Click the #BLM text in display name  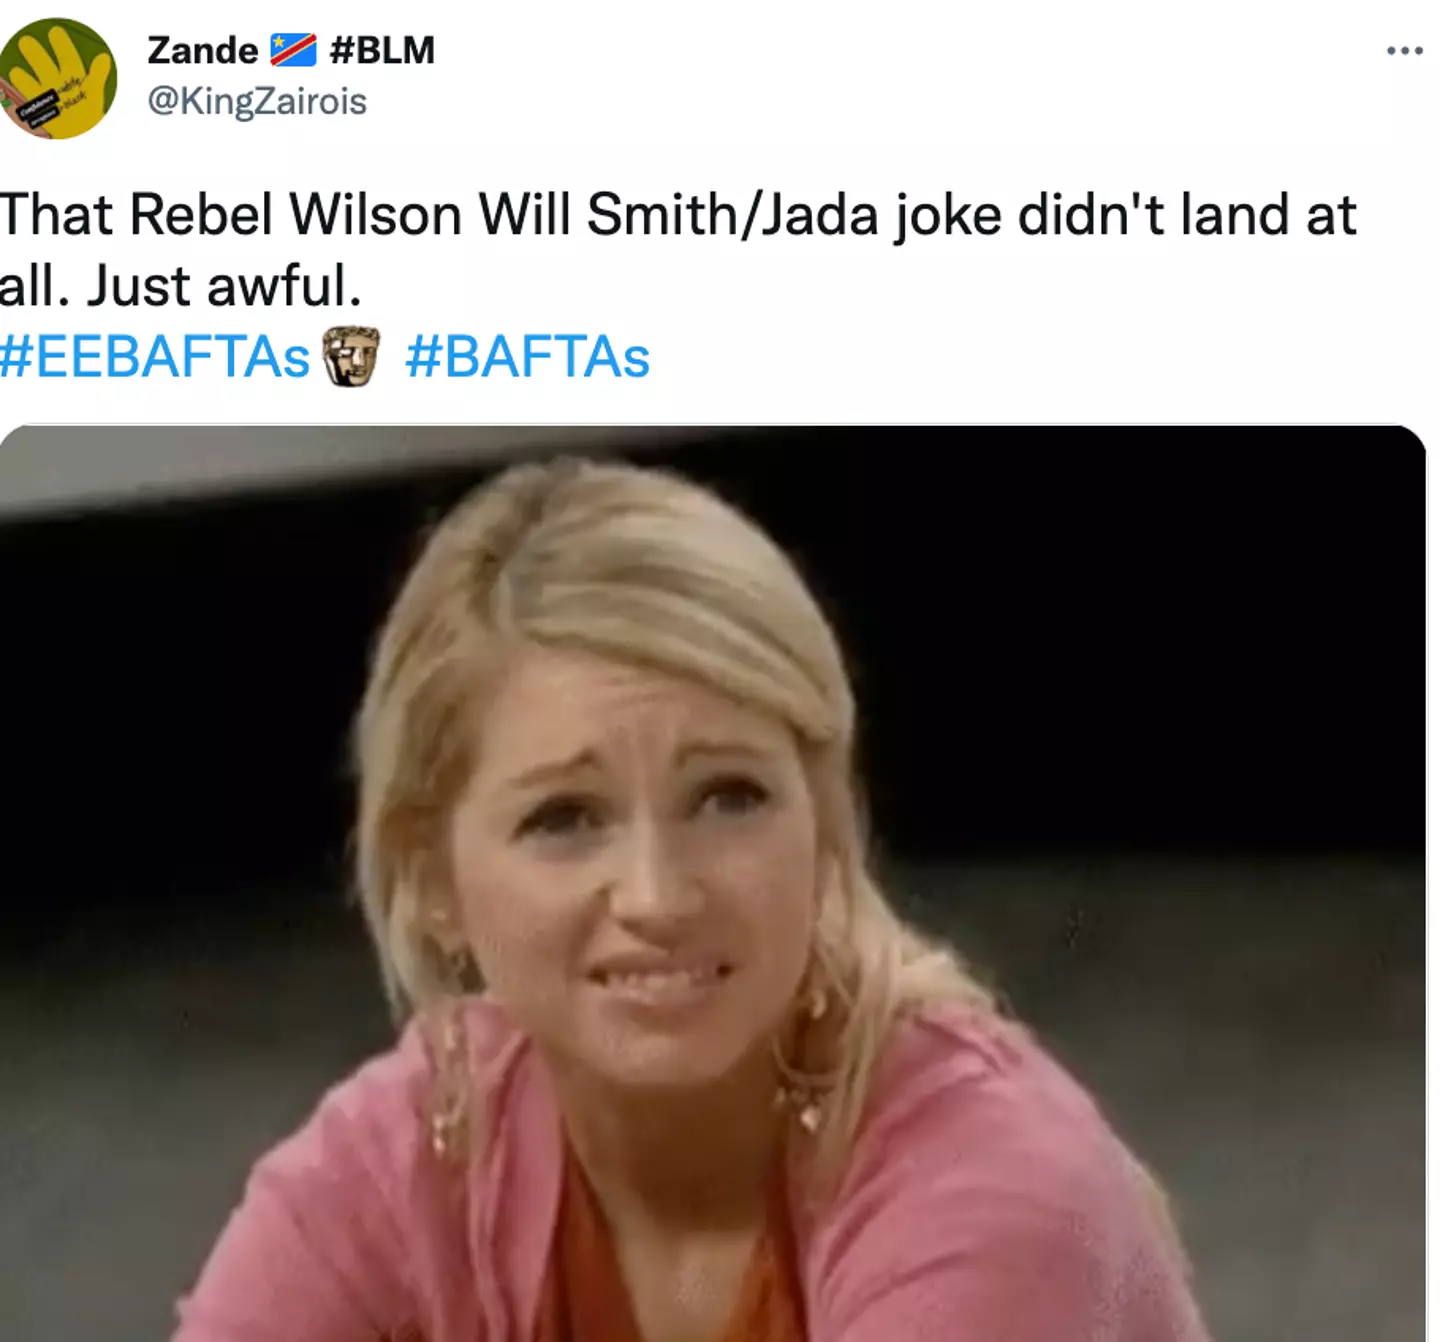382,50
